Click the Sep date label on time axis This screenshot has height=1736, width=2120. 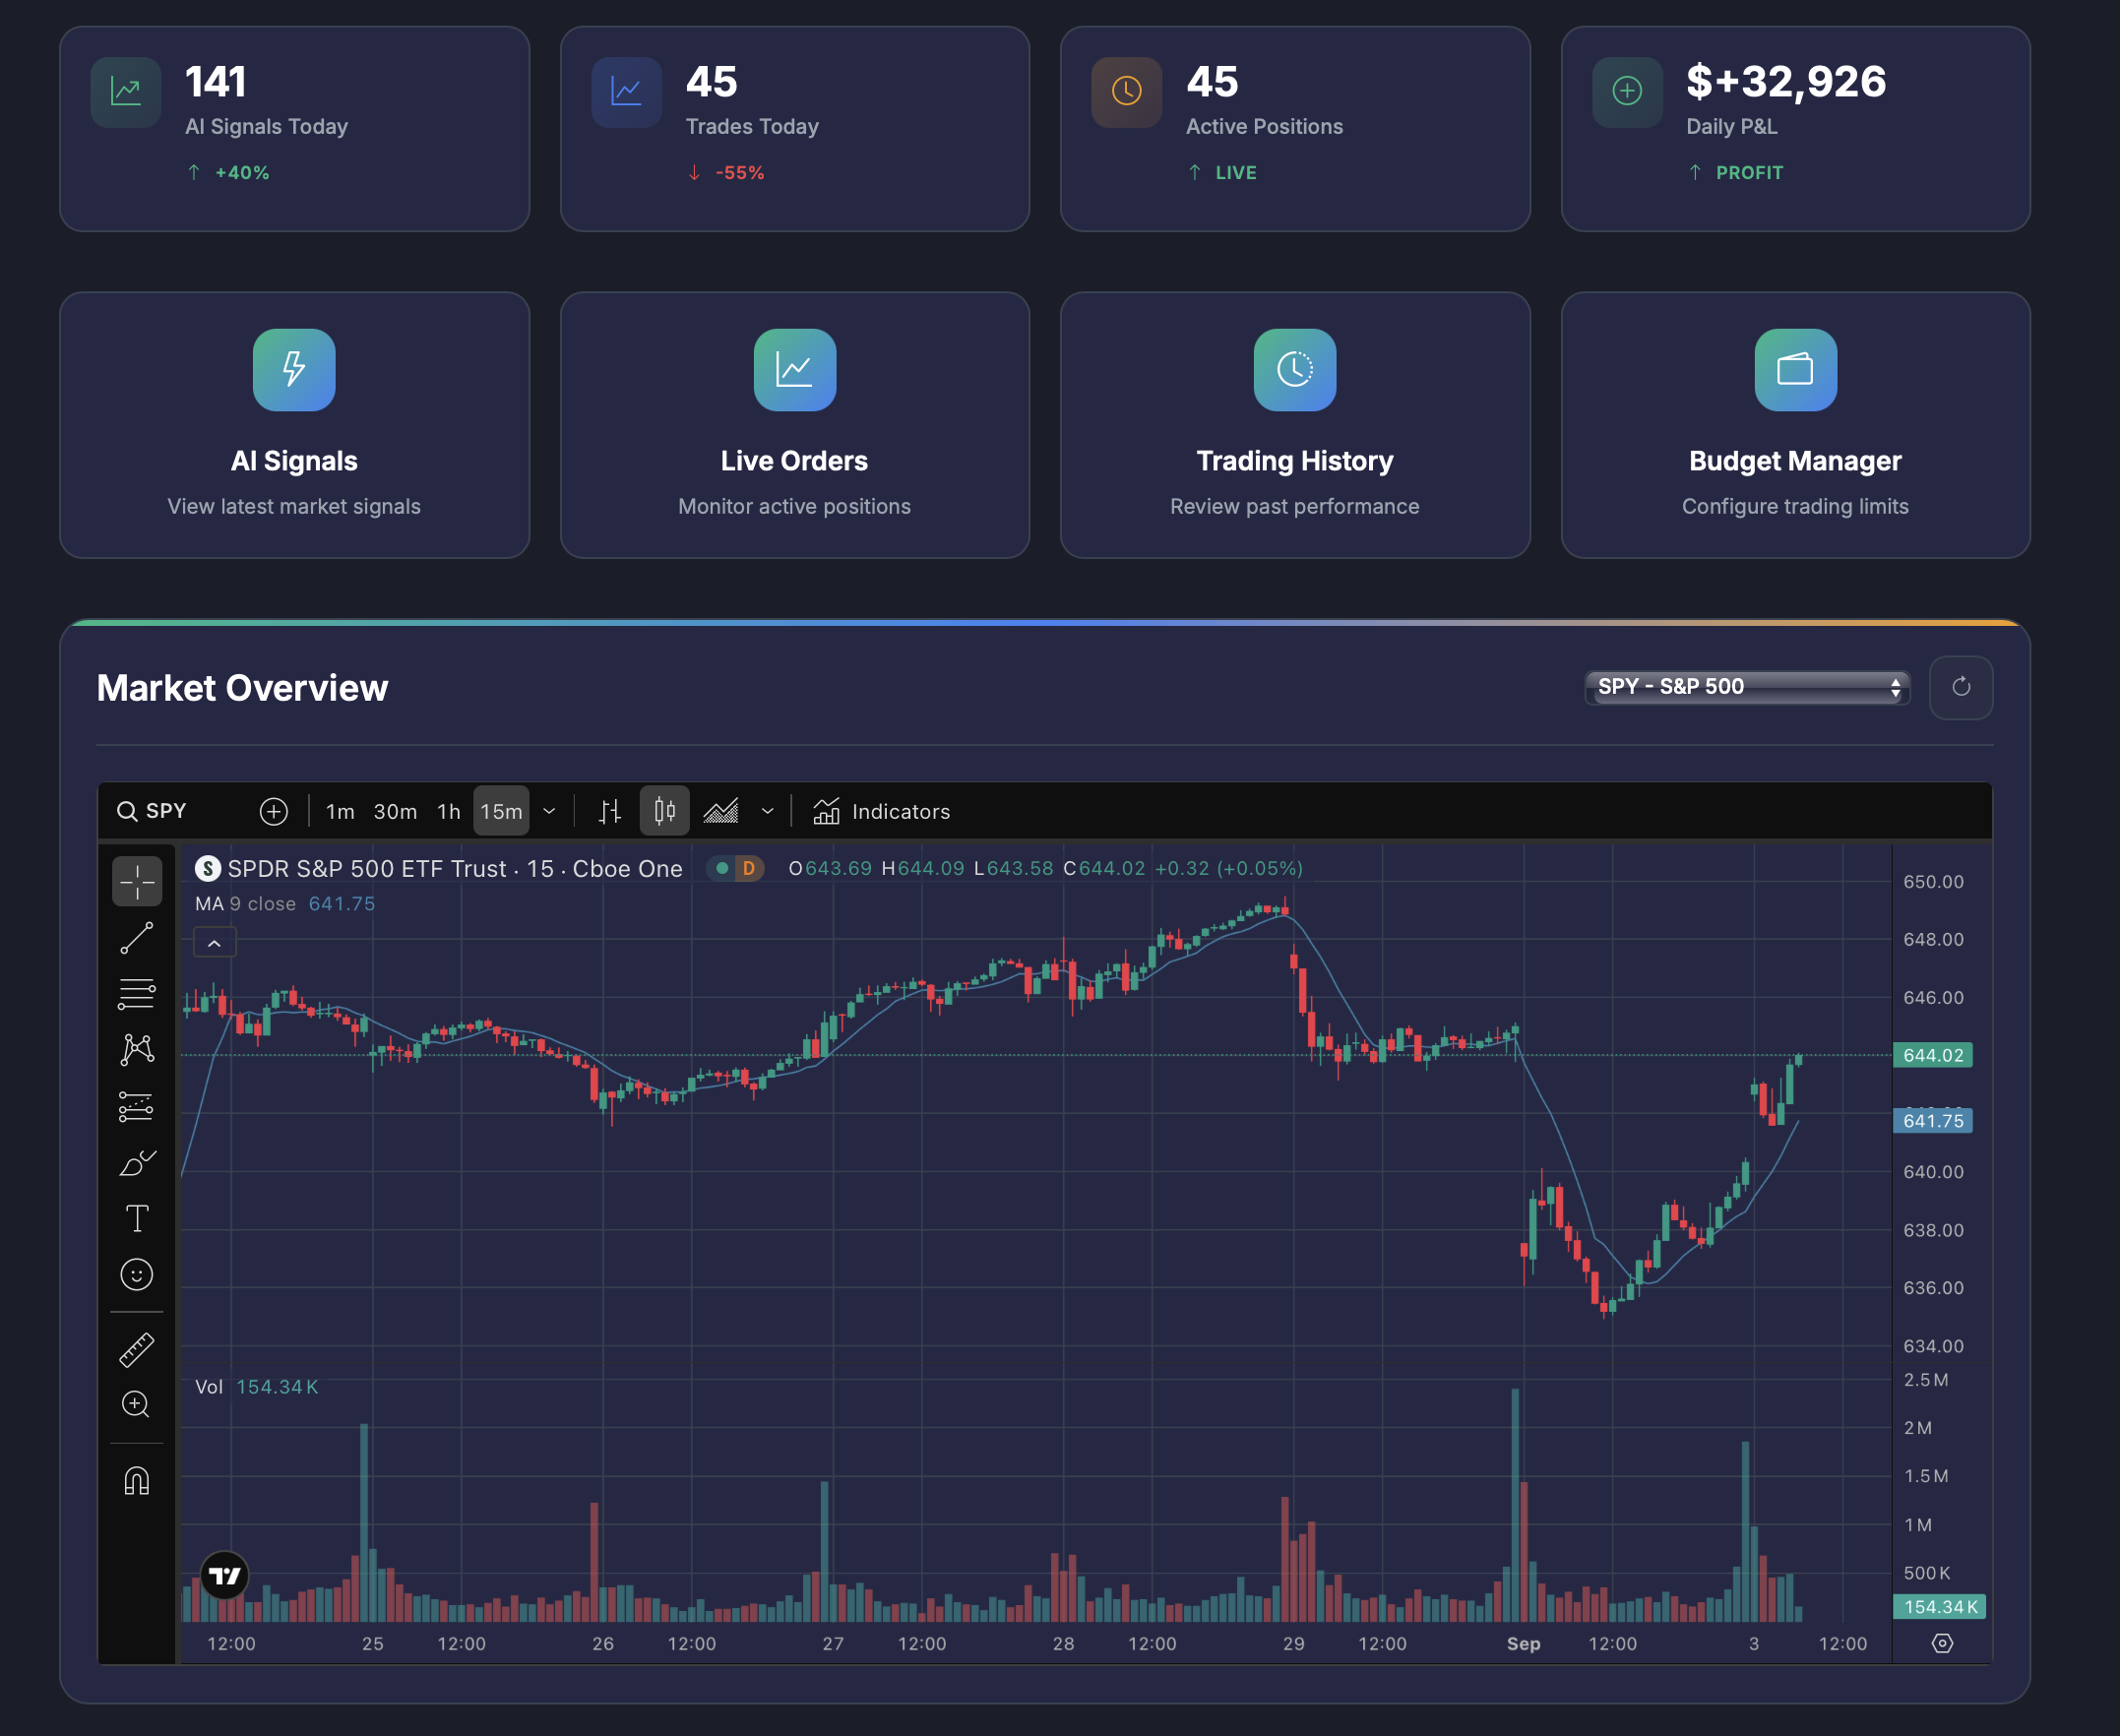1523,1644
